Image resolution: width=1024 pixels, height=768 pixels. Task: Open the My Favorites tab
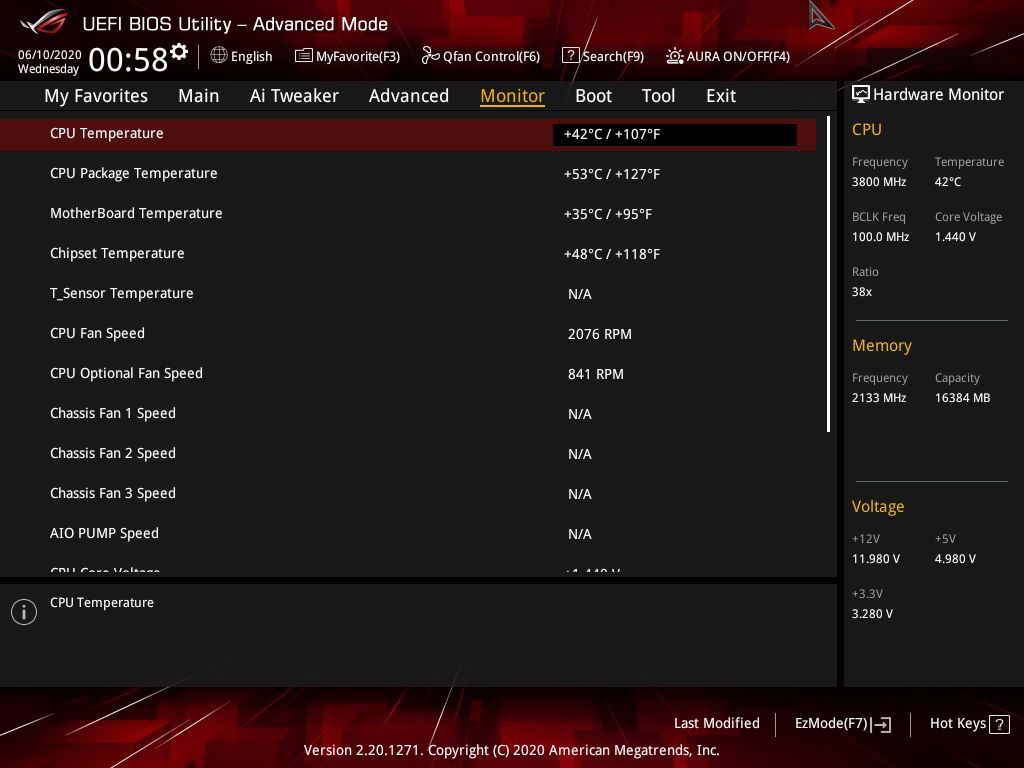[96, 96]
